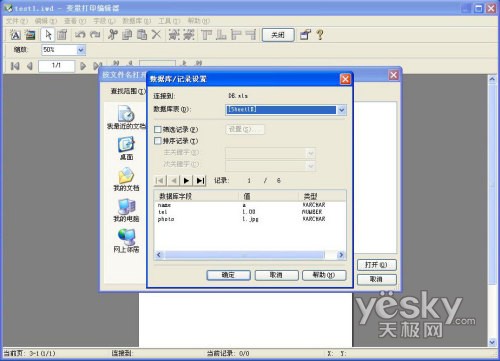The height and width of the screenshot is (361, 500).
Task: Close the 数据库/记录设置 dialog
Action: pyautogui.click(x=345, y=79)
